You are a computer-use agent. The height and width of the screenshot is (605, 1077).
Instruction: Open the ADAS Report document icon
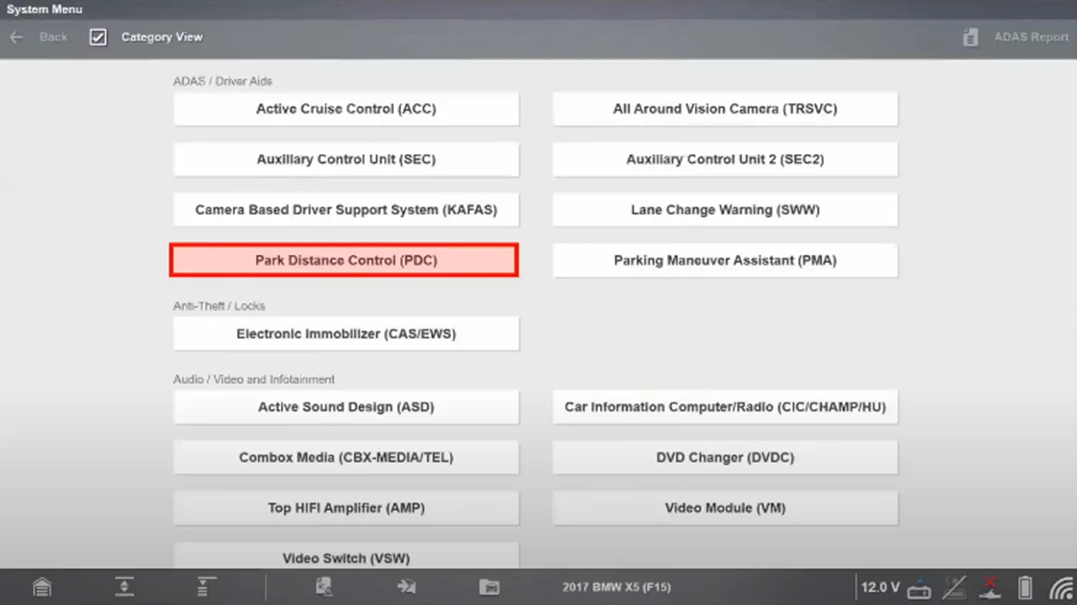tap(970, 37)
